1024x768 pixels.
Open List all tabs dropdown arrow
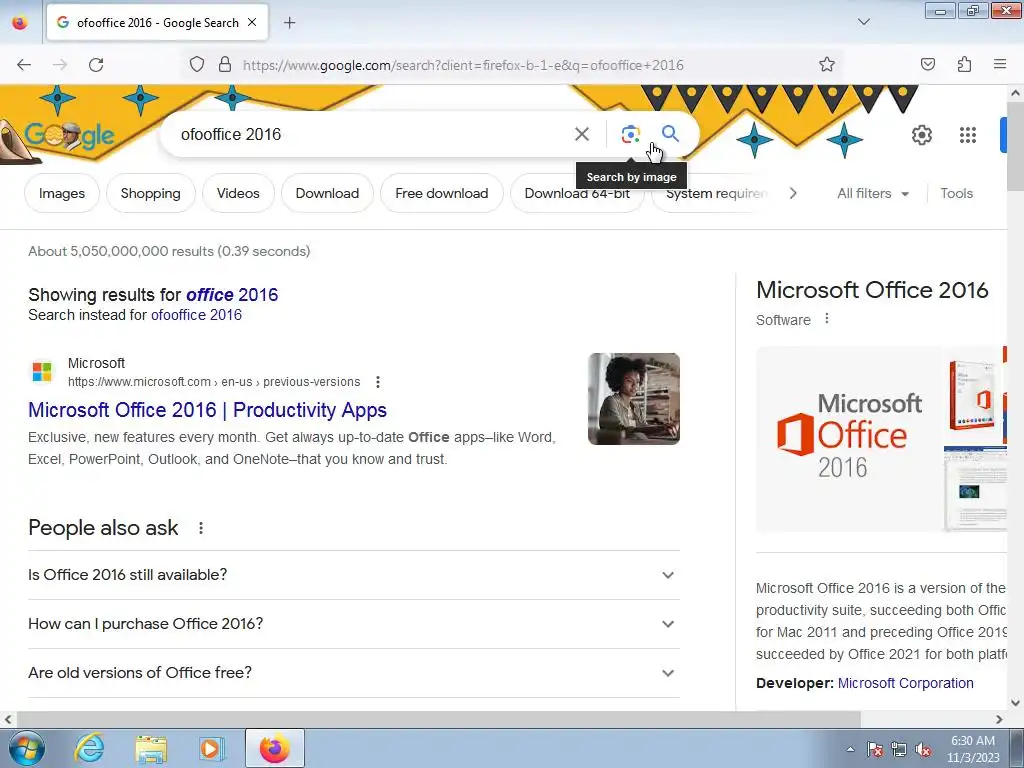863,22
